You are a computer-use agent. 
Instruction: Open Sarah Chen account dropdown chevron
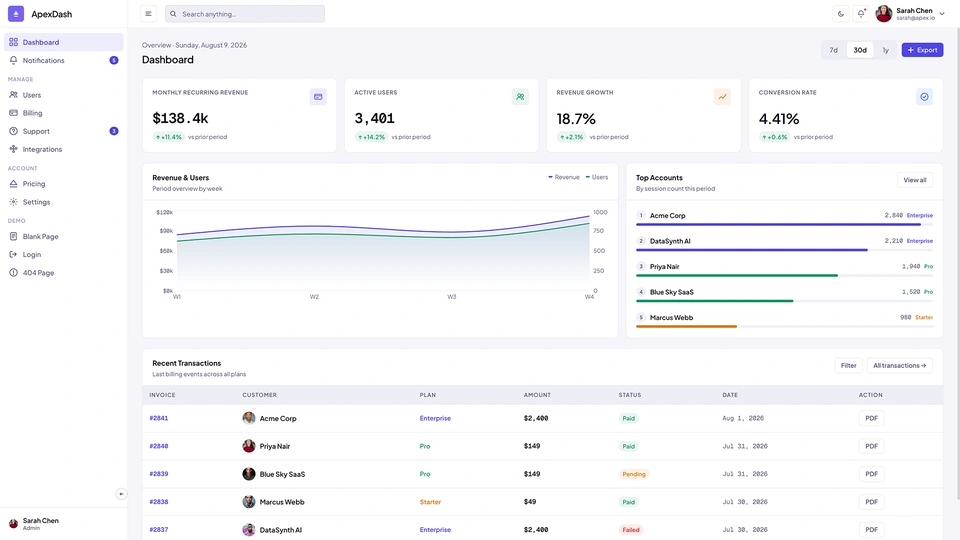point(942,13)
